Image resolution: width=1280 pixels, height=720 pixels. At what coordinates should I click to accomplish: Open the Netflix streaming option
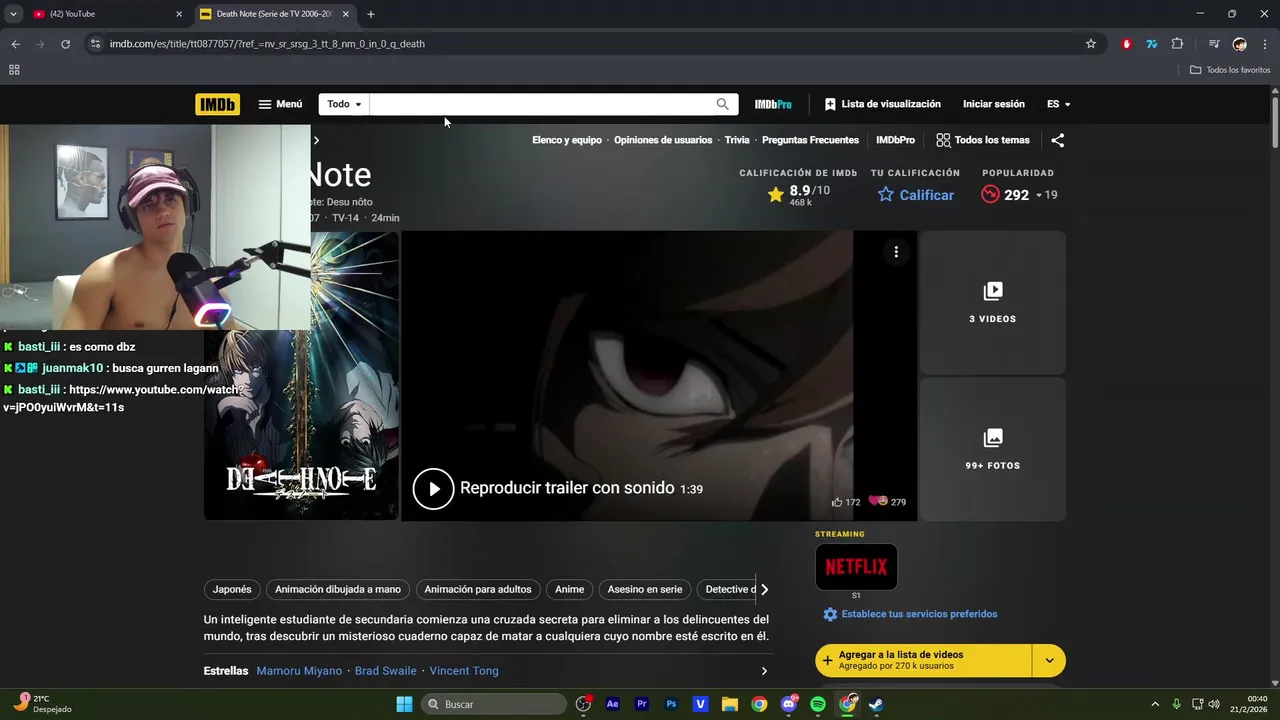pos(856,567)
